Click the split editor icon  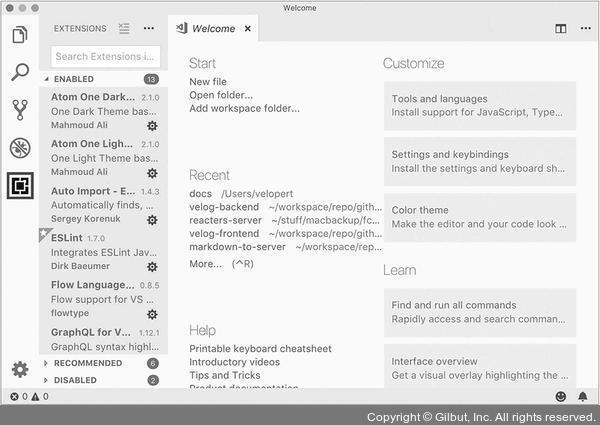coord(561,29)
